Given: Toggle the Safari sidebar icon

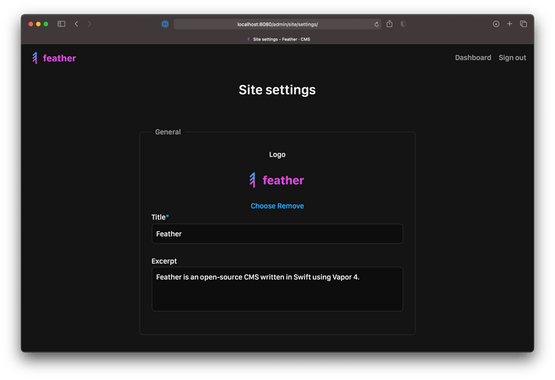Looking at the screenshot, I should (x=61, y=24).
